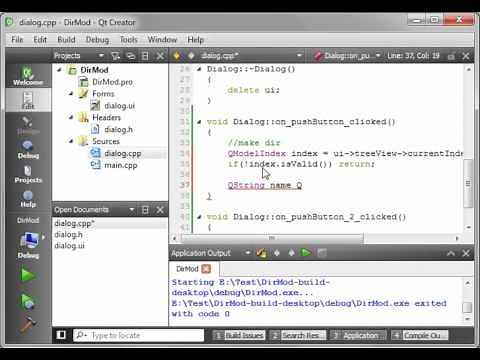Open the Build menu

[x=66, y=40]
